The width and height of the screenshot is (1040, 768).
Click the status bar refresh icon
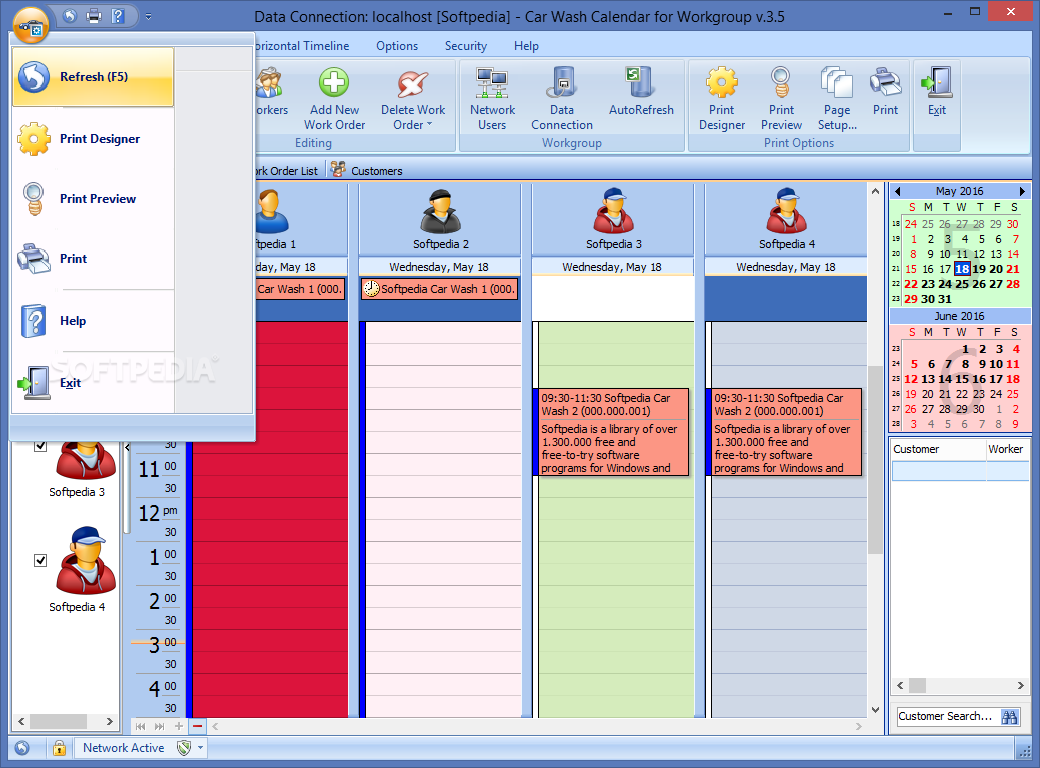click(x=22, y=748)
